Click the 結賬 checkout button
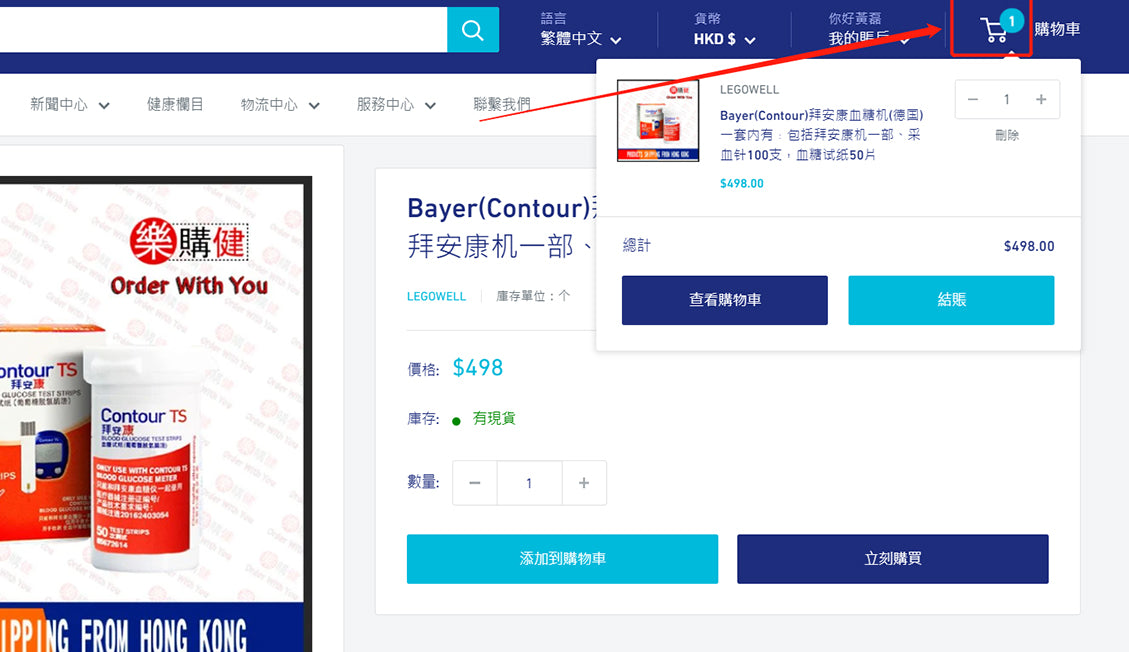The width and height of the screenshot is (1129, 652). pyautogui.click(x=951, y=300)
